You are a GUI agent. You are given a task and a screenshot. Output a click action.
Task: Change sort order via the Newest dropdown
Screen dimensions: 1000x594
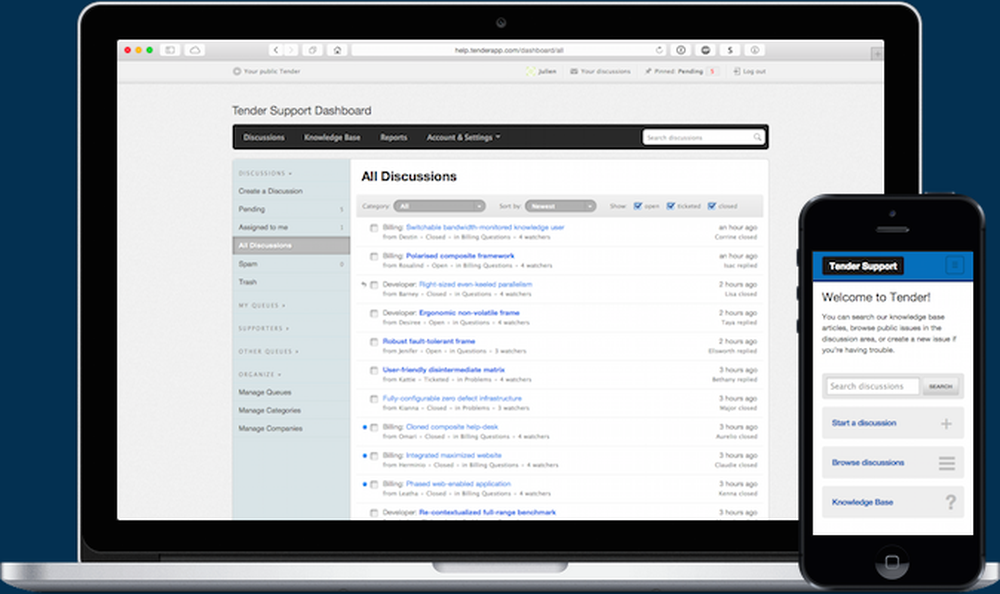coord(560,205)
